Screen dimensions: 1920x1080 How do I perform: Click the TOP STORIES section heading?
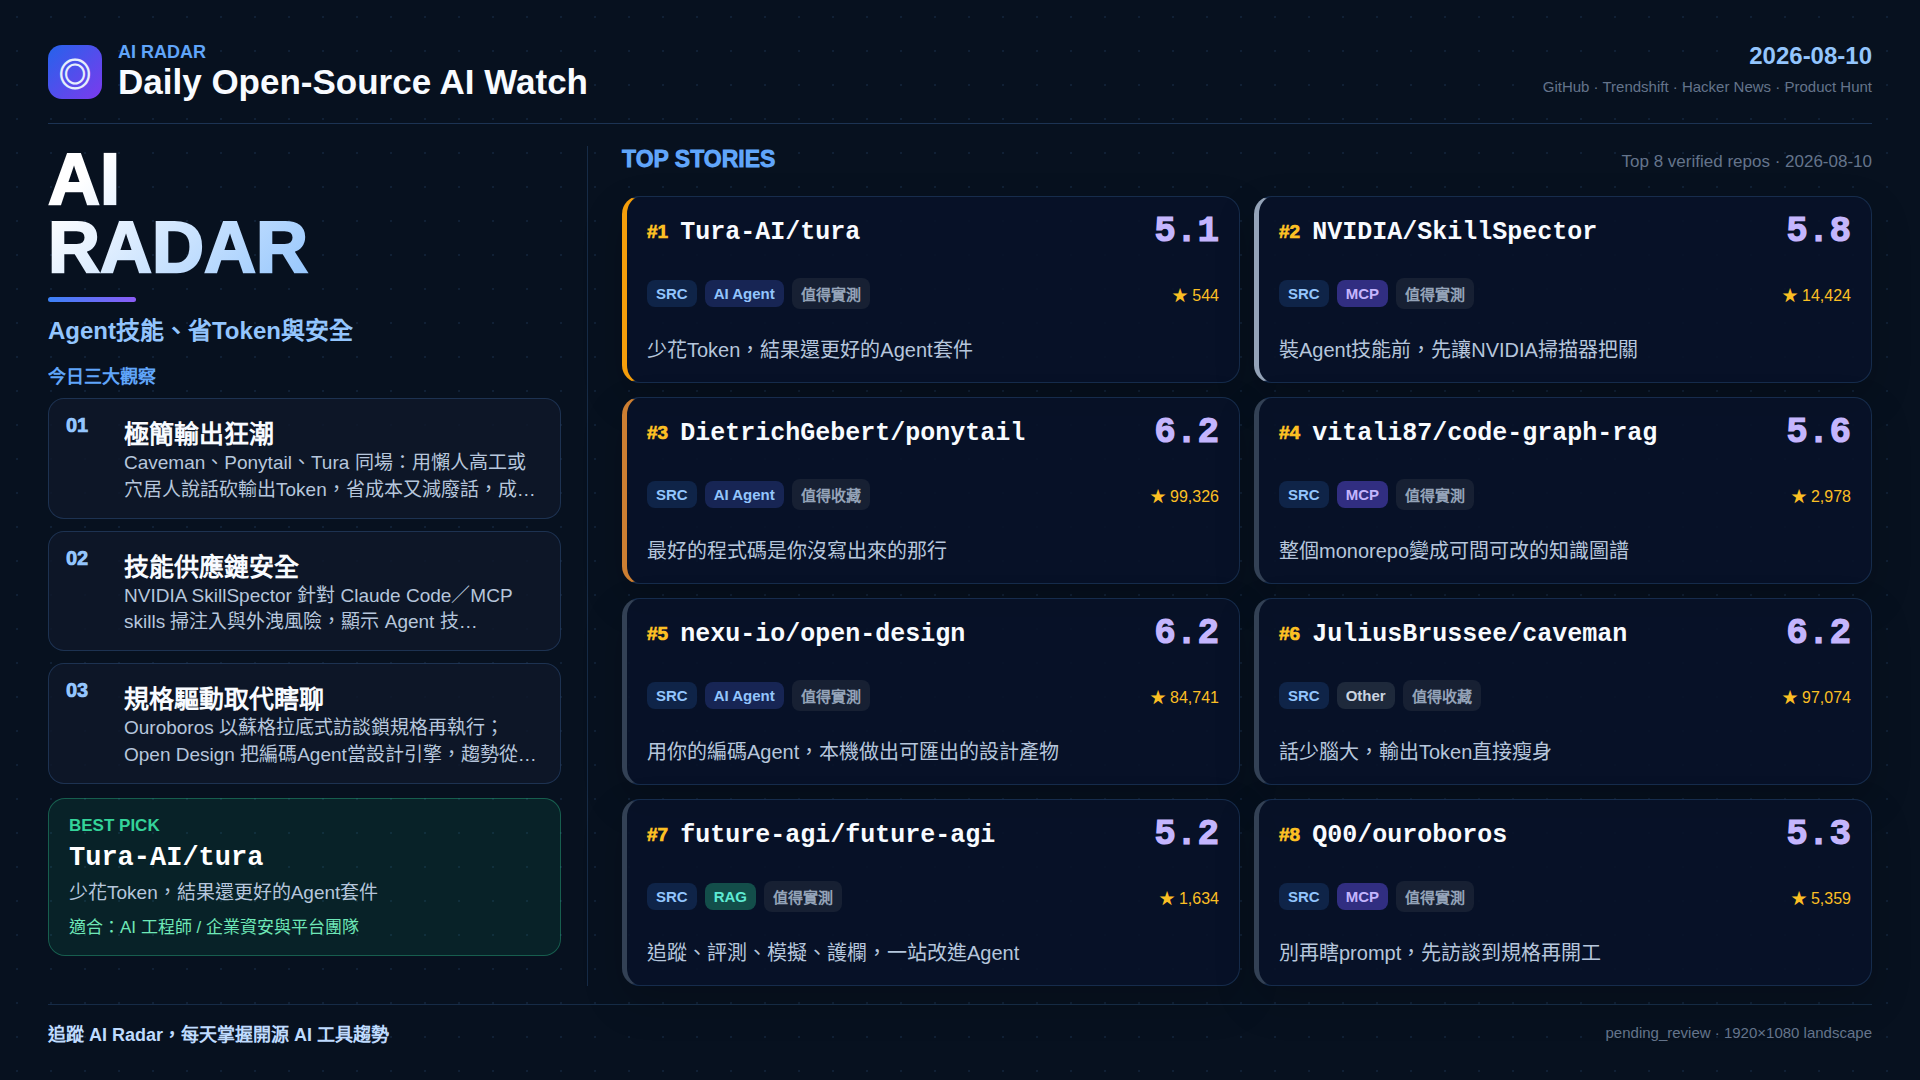[698, 159]
